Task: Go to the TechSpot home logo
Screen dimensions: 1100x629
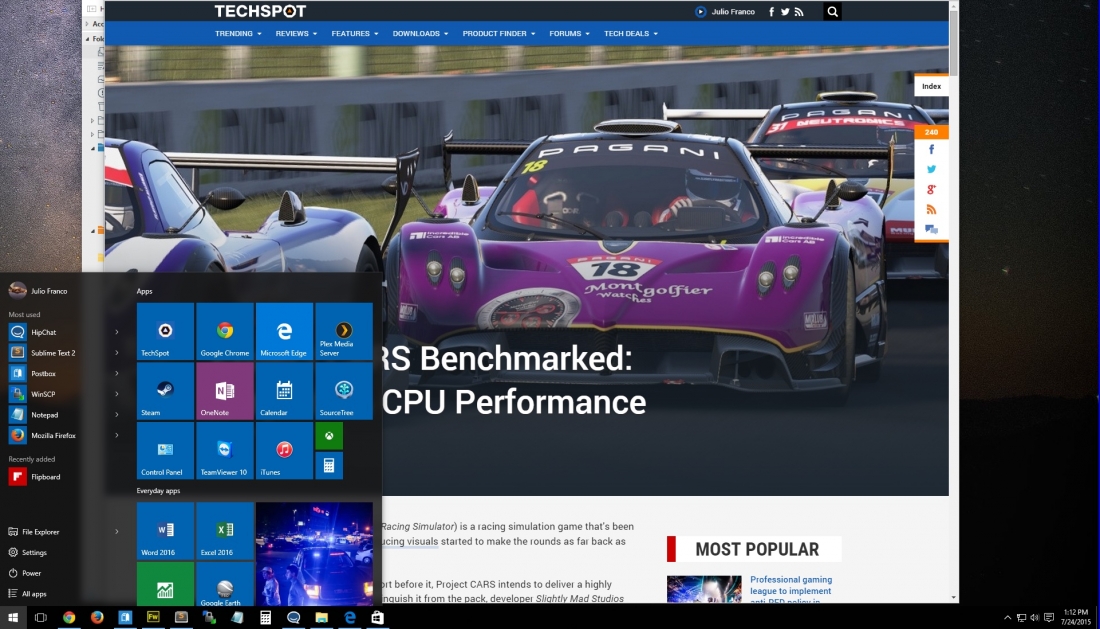Action: pos(260,11)
